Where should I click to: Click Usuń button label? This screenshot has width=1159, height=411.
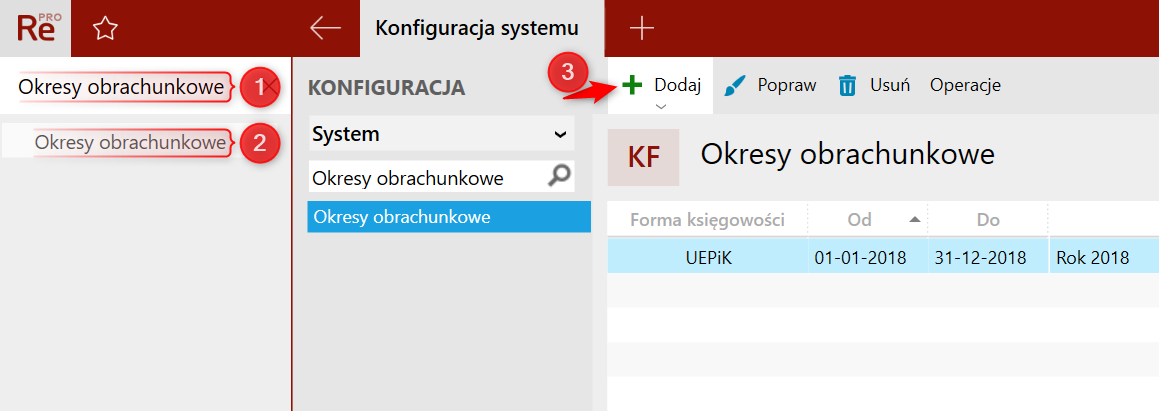coord(889,85)
